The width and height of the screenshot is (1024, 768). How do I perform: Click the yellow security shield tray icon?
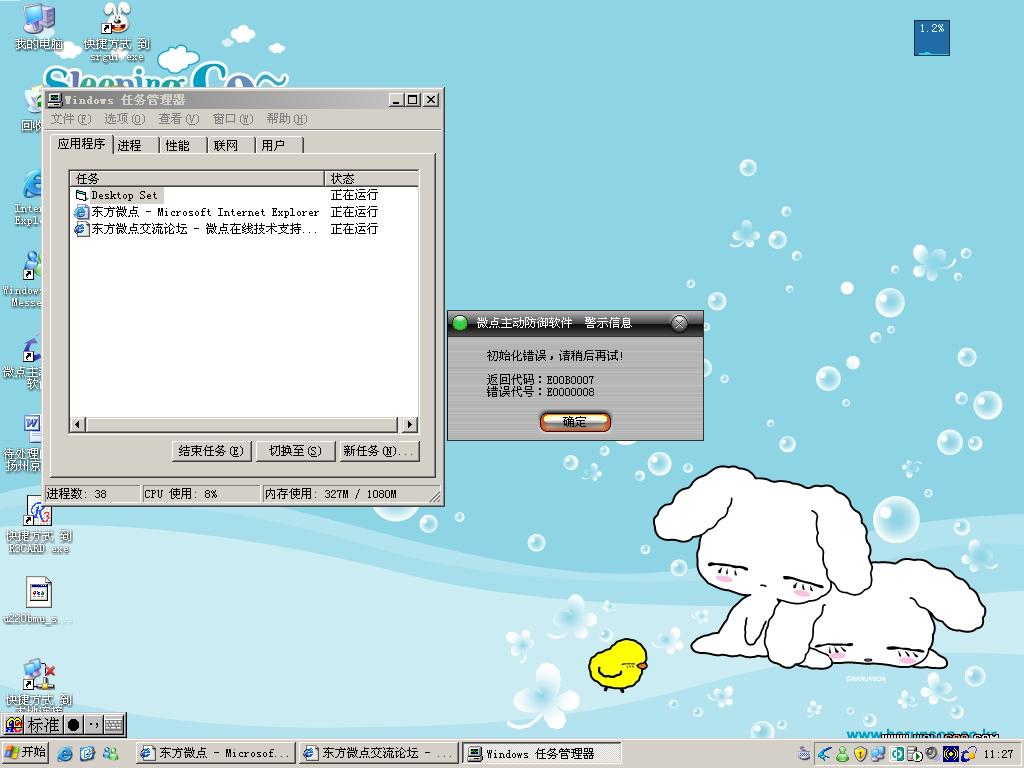(860, 754)
